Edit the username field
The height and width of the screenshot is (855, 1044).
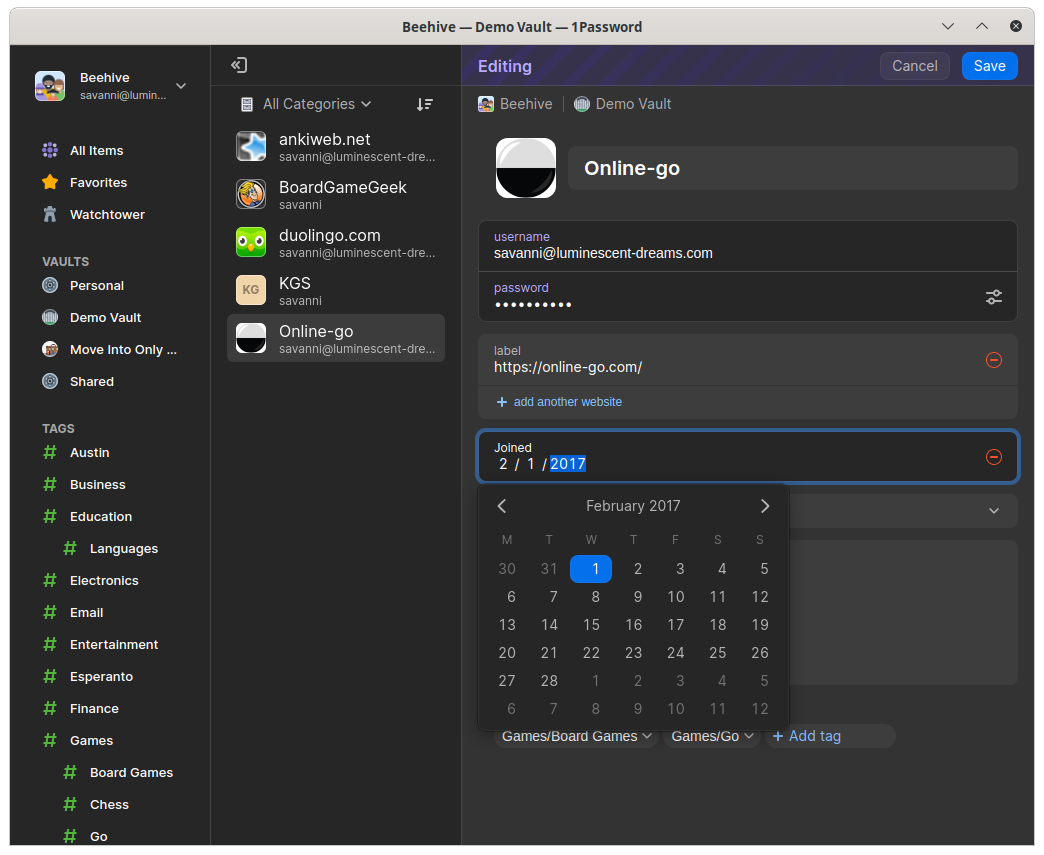click(x=748, y=246)
